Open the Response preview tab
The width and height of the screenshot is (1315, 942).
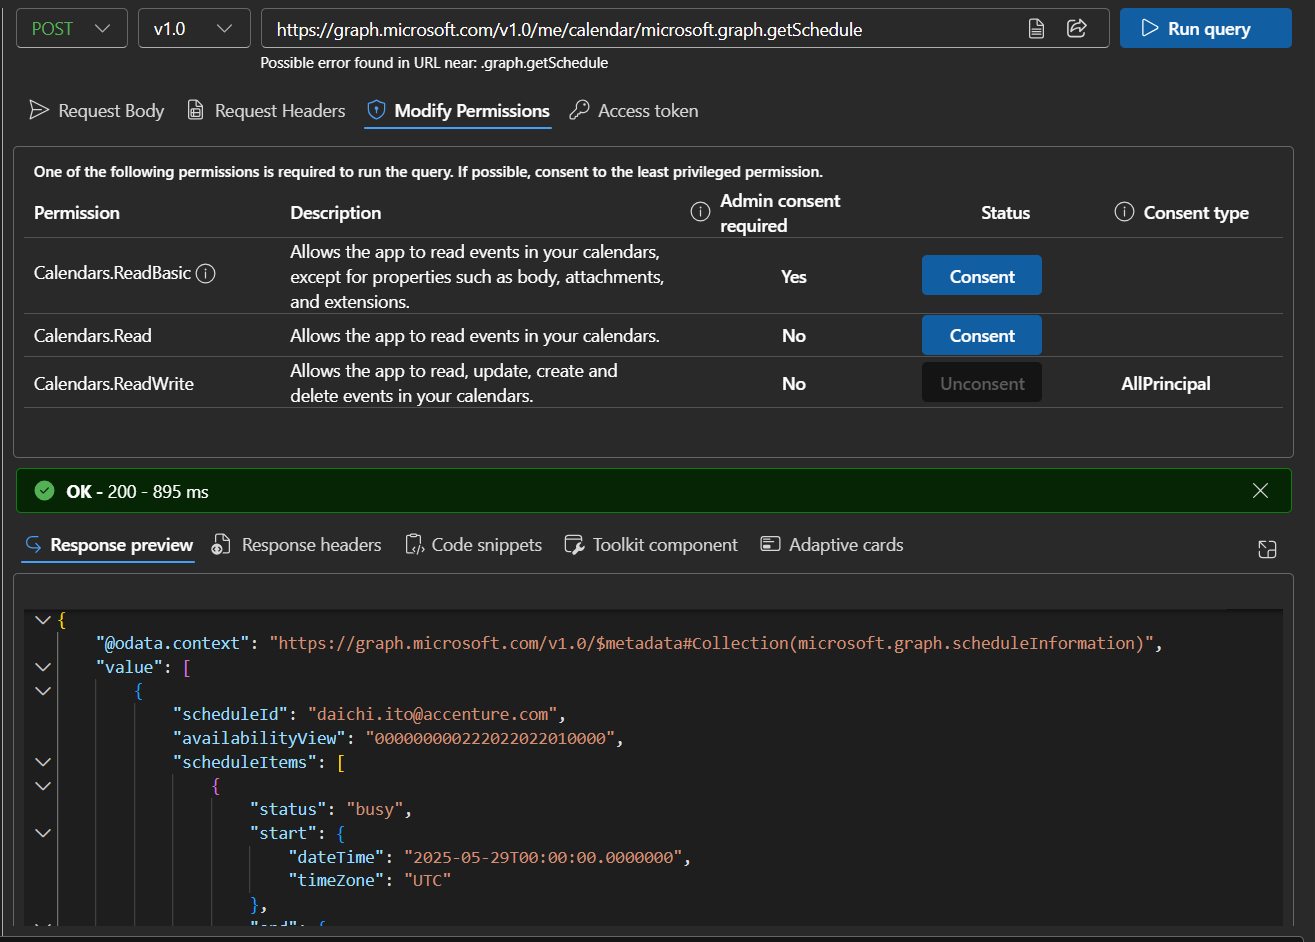[108, 545]
